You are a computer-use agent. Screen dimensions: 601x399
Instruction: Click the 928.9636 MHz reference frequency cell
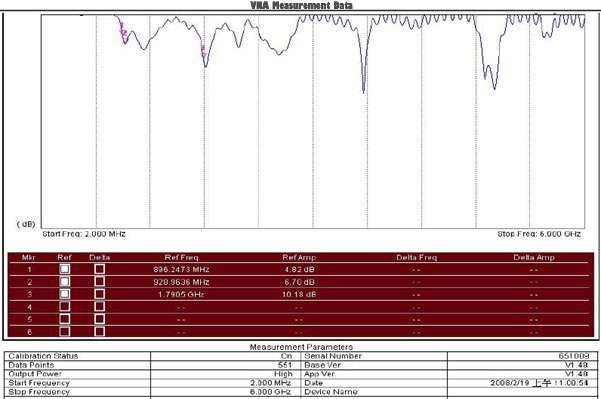pyautogui.click(x=181, y=282)
